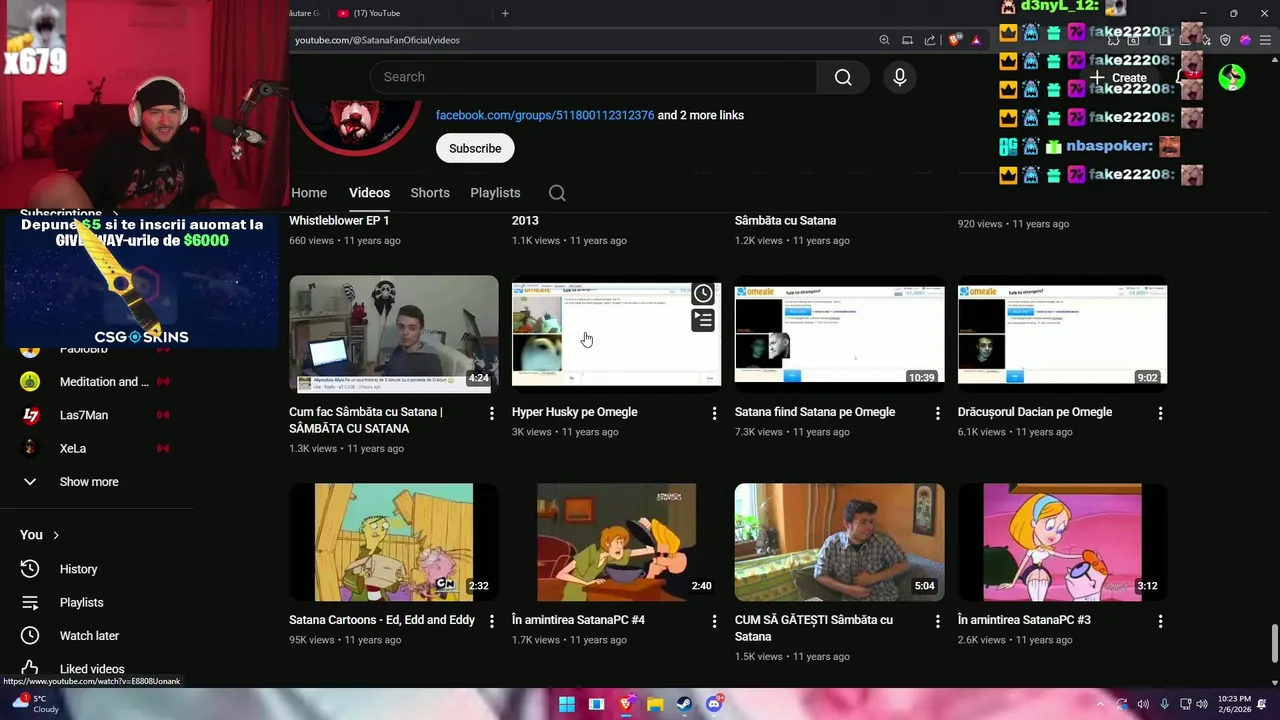The image size is (1280, 720).
Task: Click the YouTube search magnifier button
Action: (x=843, y=77)
